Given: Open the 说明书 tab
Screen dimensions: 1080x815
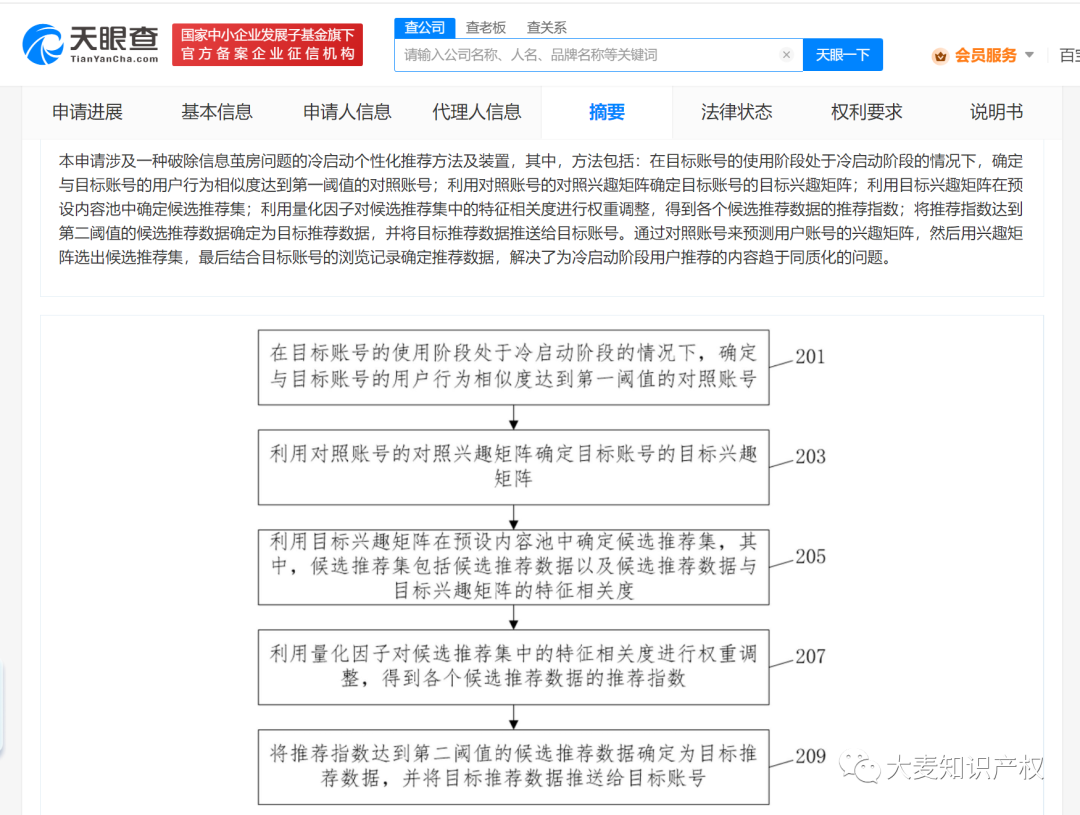Looking at the screenshot, I should coord(996,113).
